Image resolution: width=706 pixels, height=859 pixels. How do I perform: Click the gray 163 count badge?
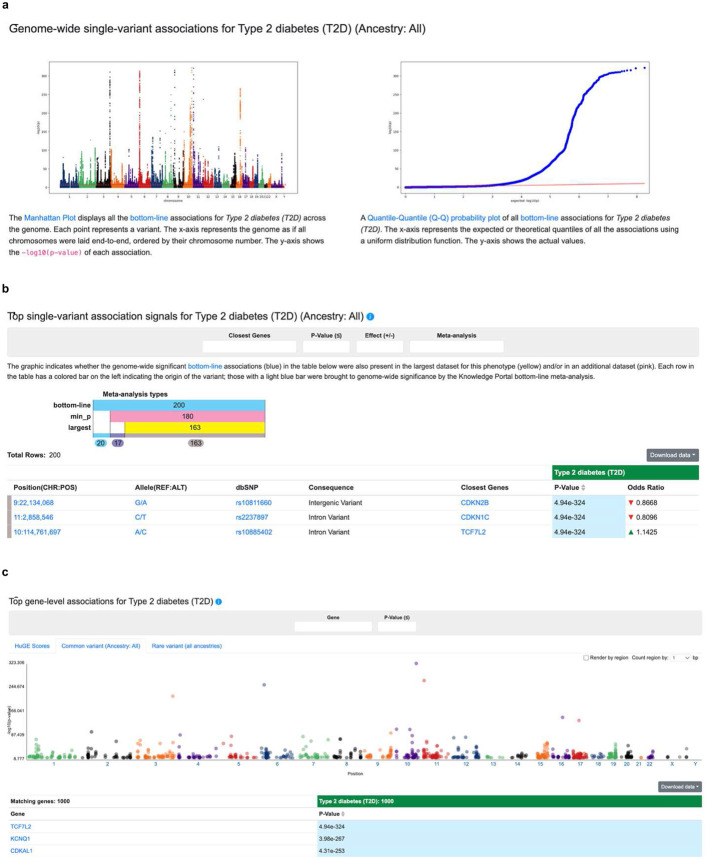(196, 443)
